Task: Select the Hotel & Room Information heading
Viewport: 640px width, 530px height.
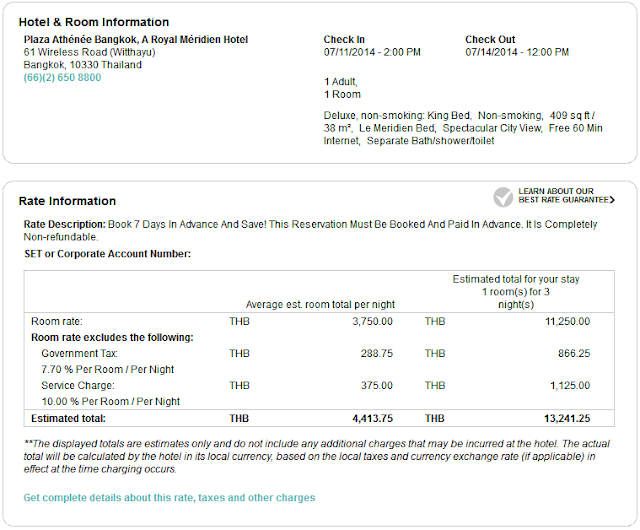Action: coord(94,22)
